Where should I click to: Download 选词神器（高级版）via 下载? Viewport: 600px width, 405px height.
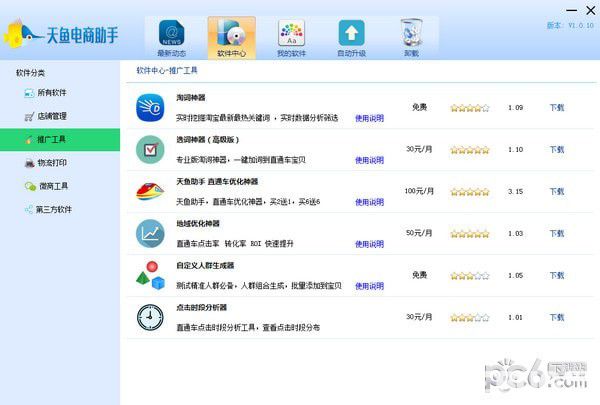(x=557, y=150)
